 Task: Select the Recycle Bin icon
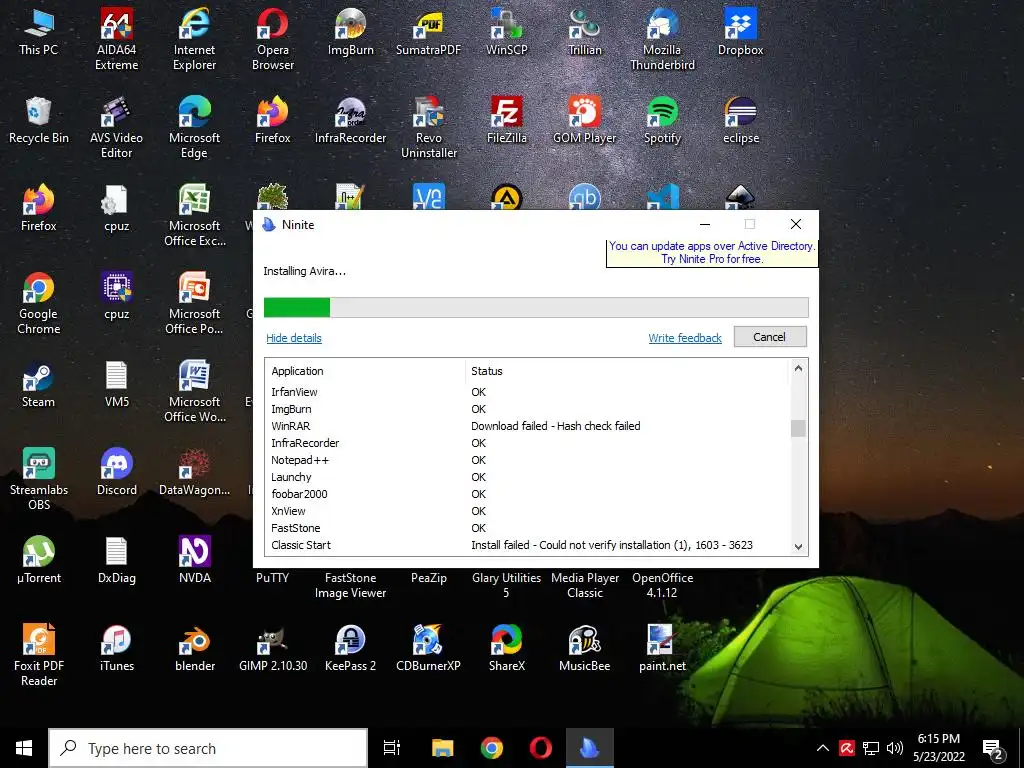click(39, 121)
